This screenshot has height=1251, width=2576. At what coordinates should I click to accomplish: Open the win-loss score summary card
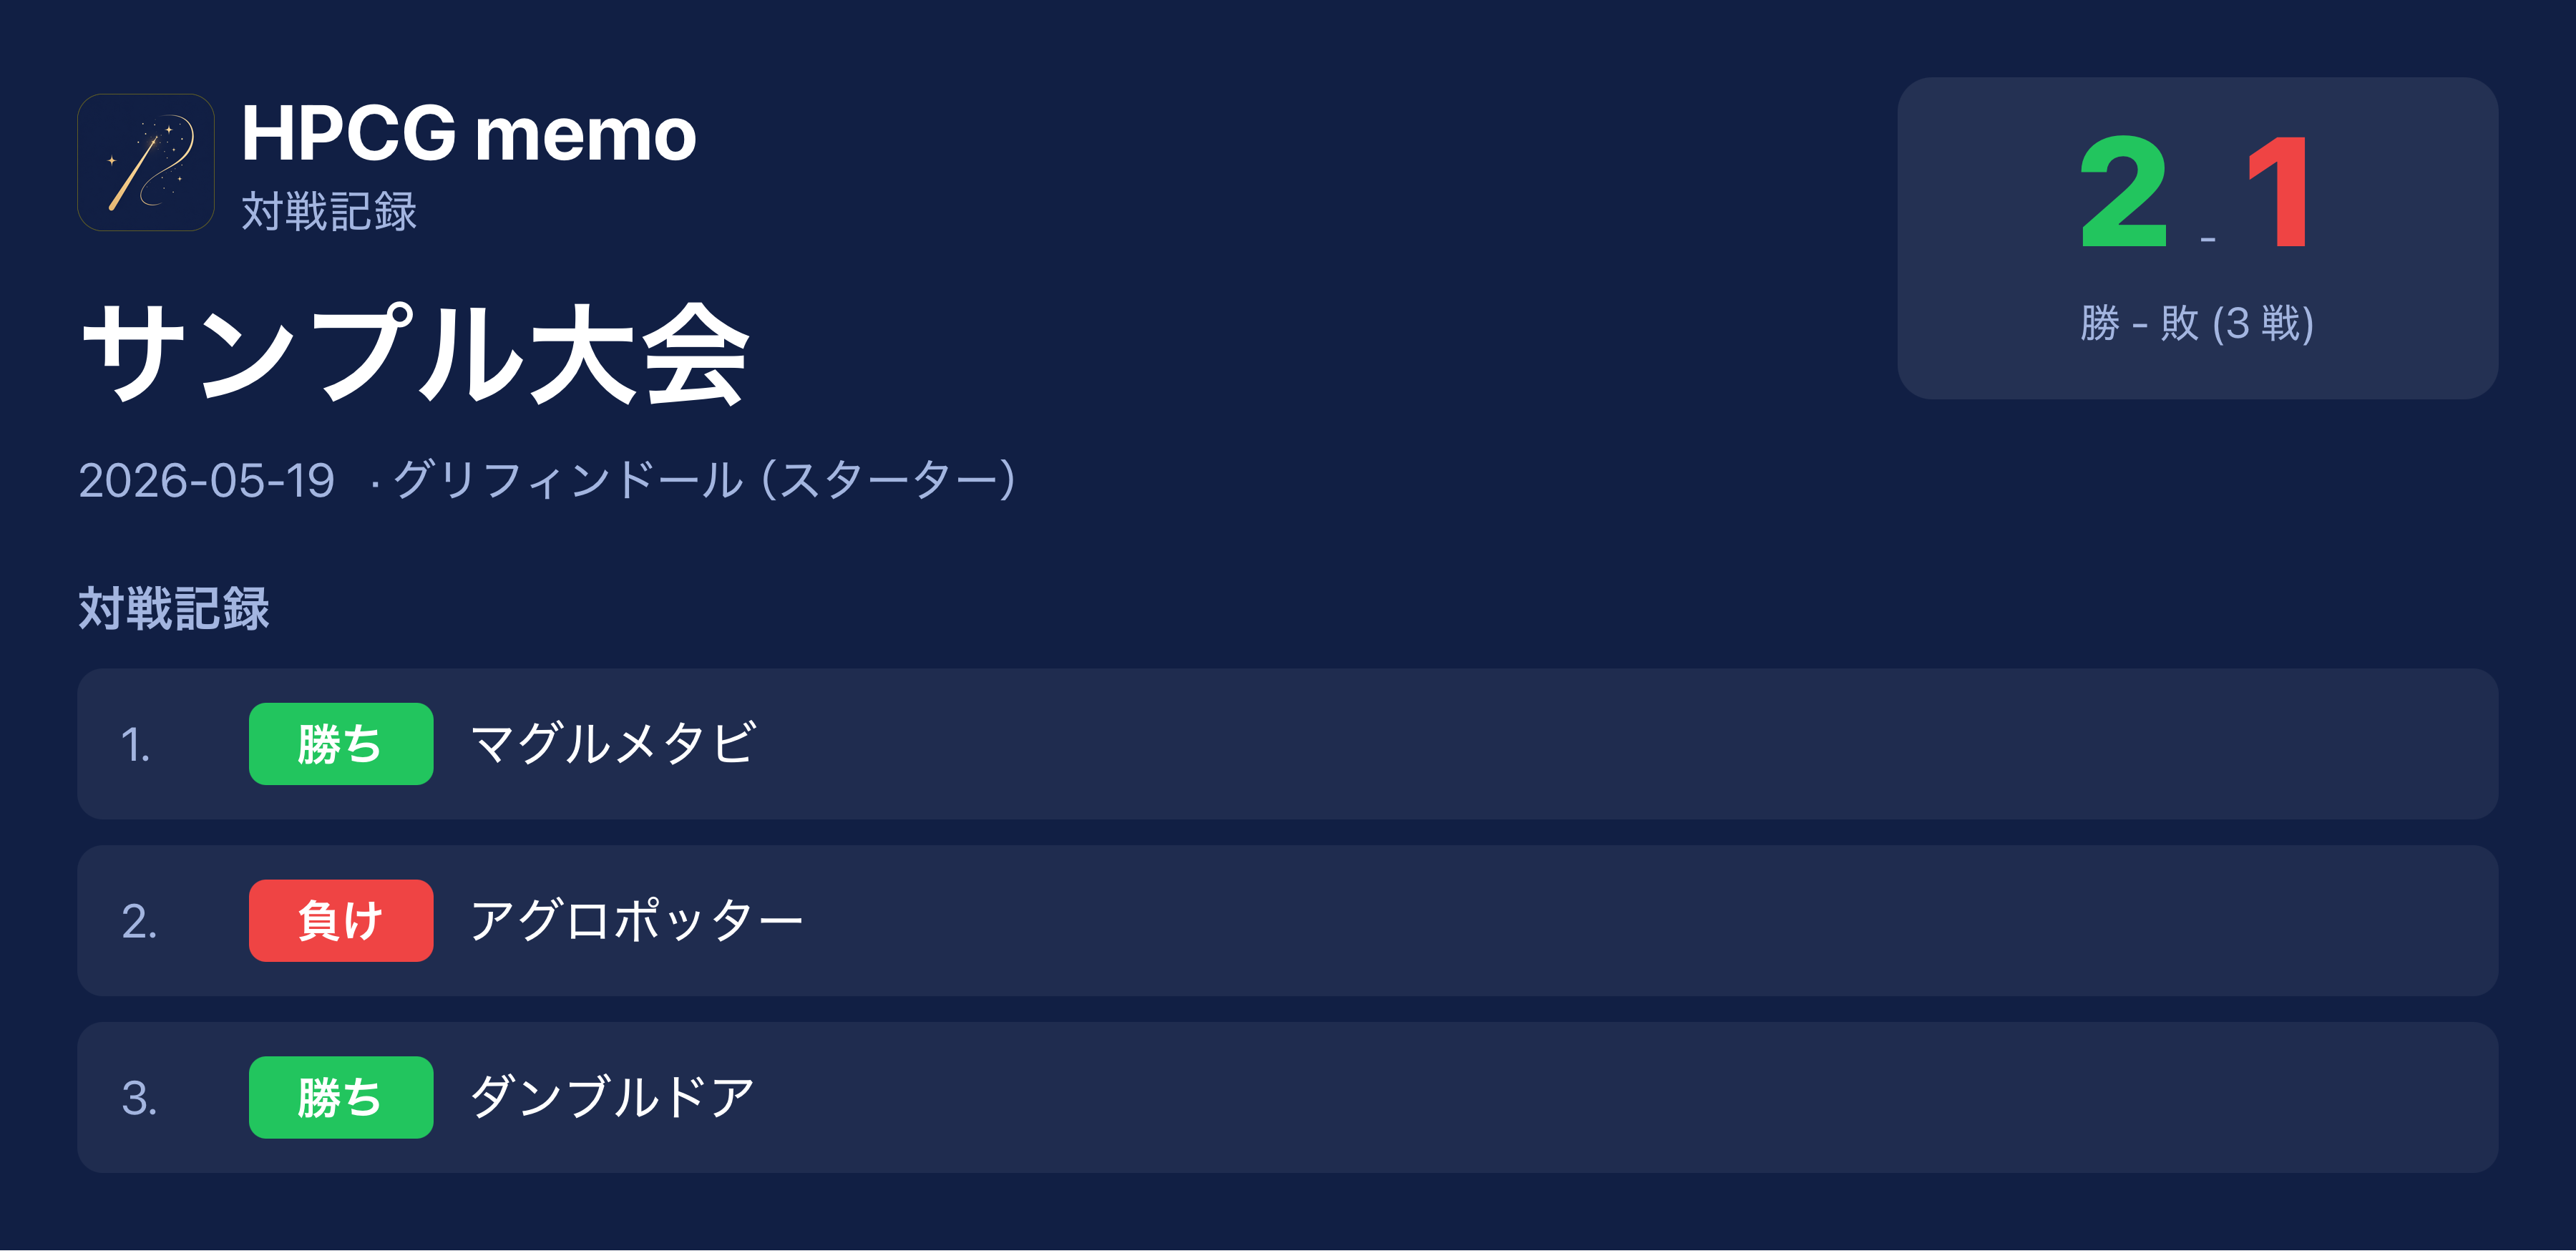tap(2197, 238)
